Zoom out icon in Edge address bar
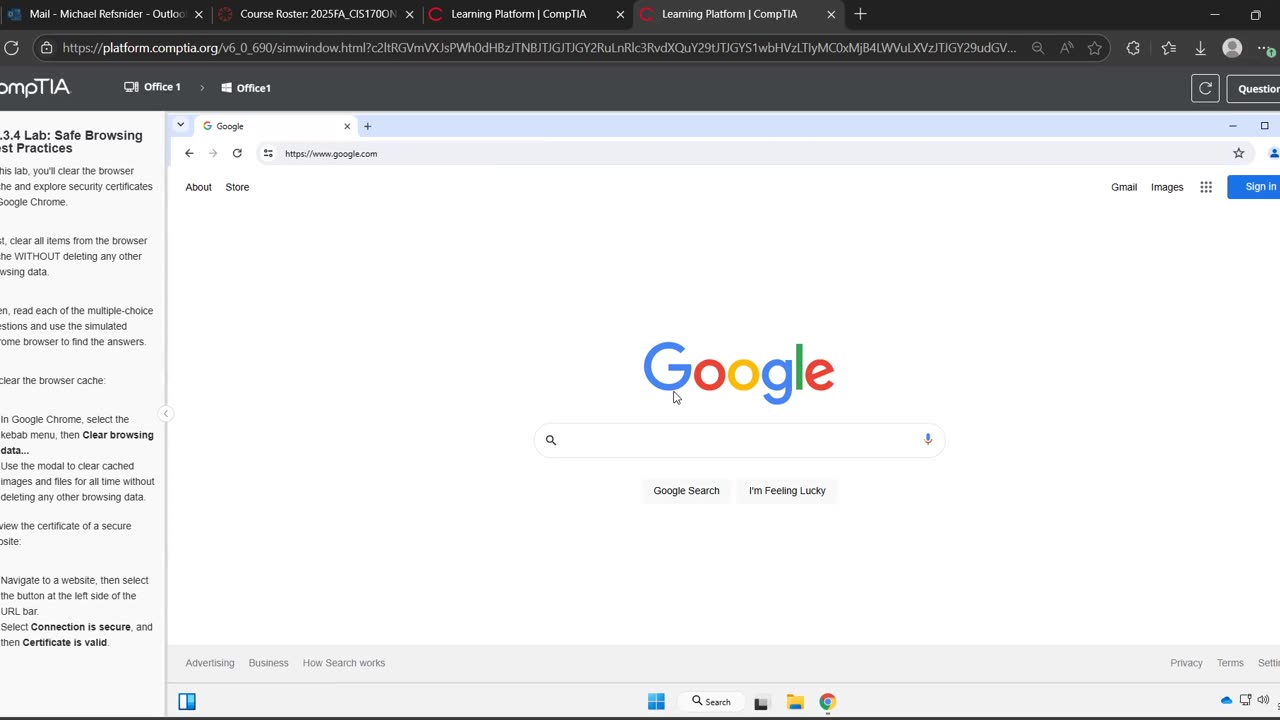Image resolution: width=1280 pixels, height=720 pixels. pyautogui.click(x=1038, y=47)
